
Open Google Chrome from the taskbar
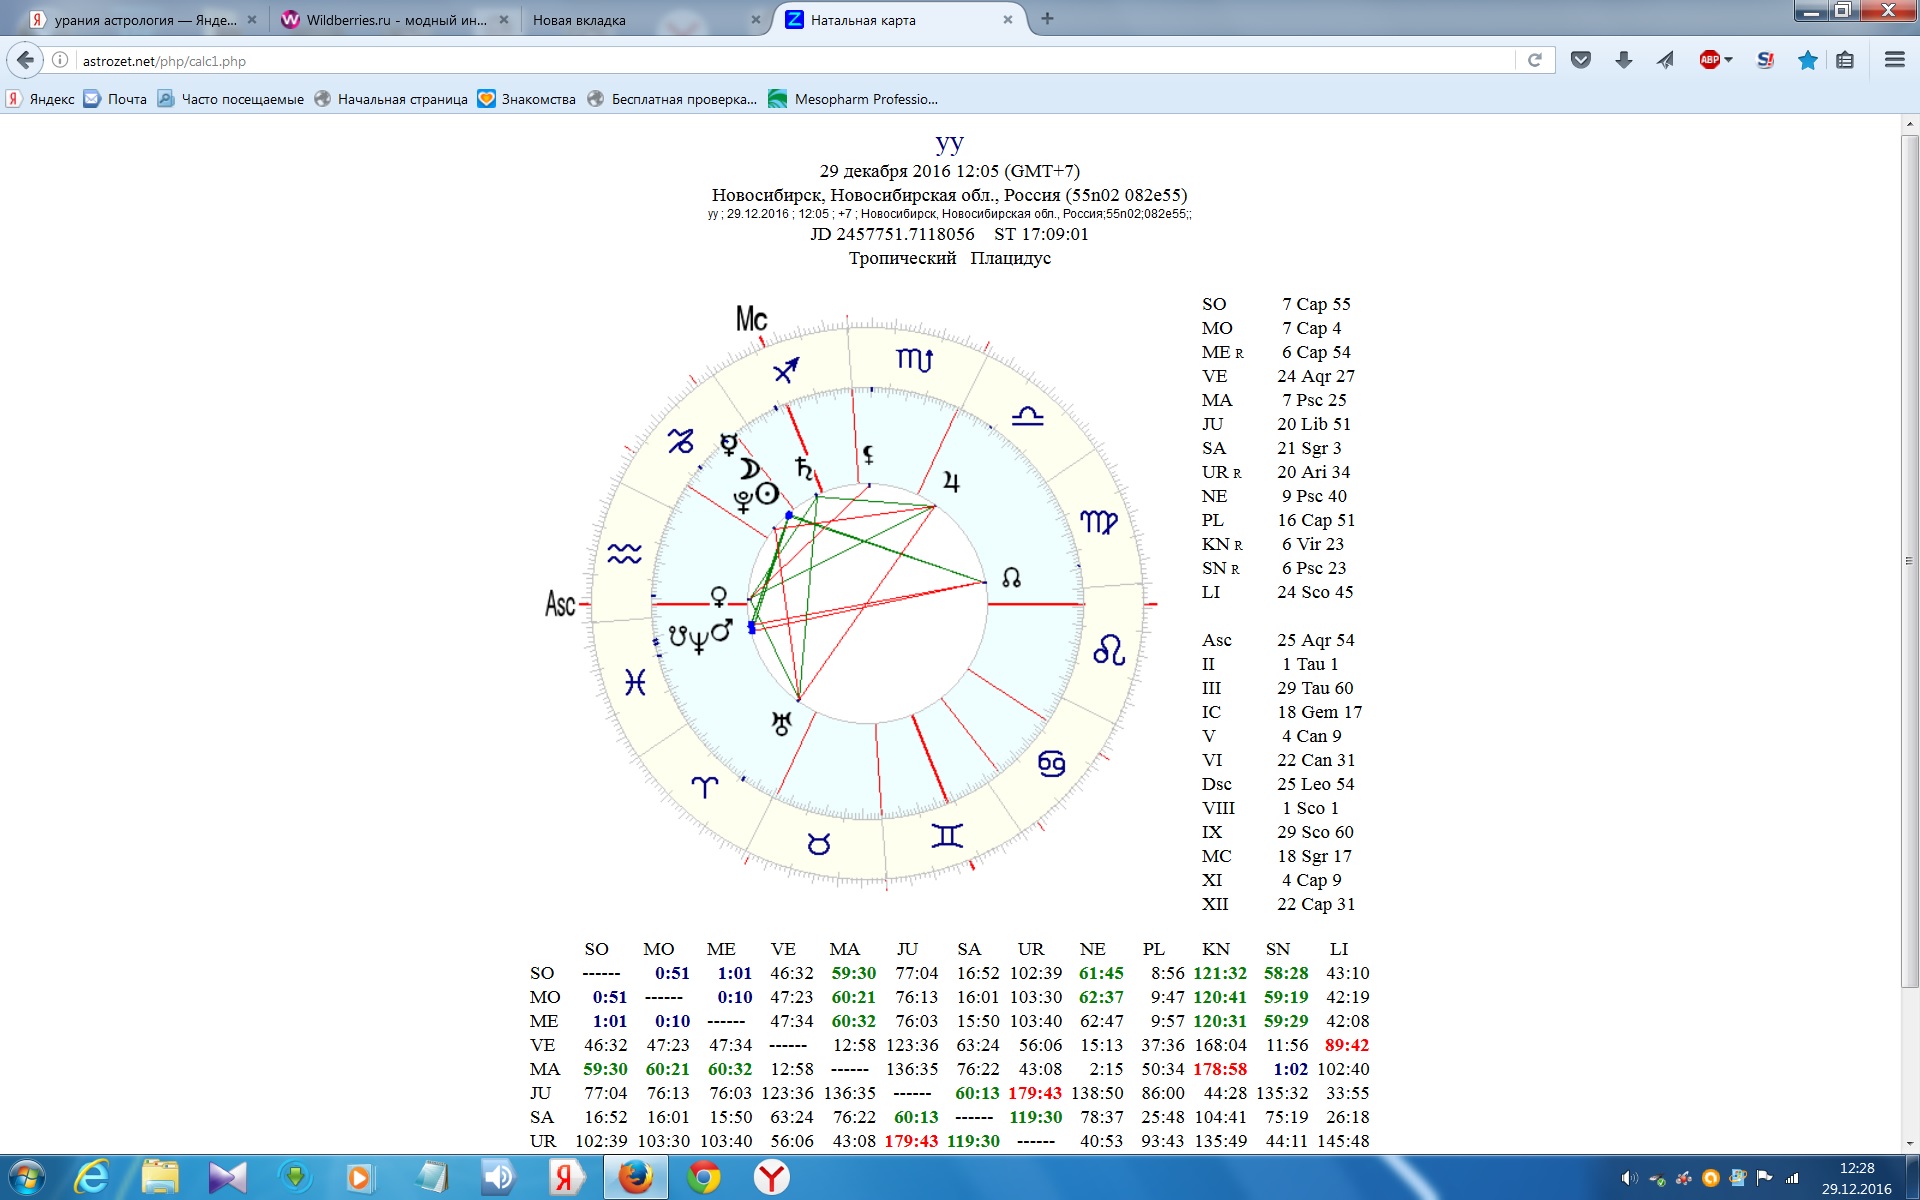click(x=703, y=1177)
